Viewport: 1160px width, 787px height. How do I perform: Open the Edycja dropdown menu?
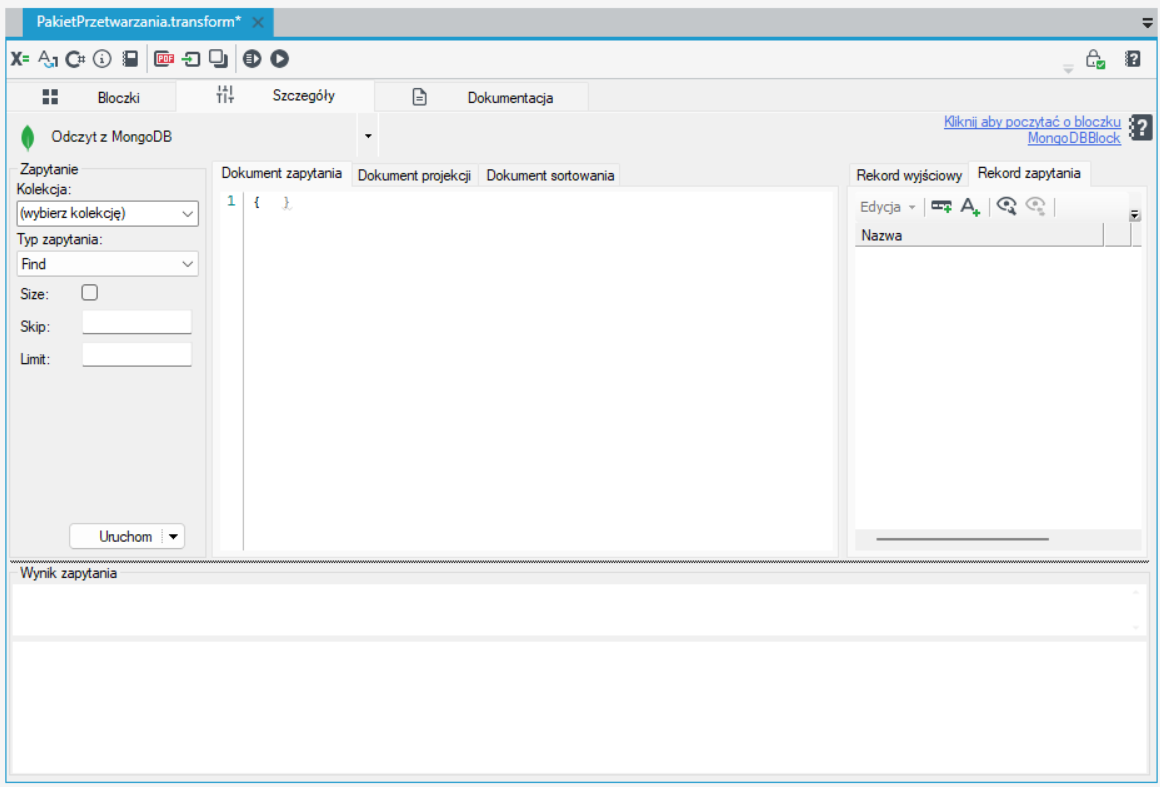tap(888, 207)
